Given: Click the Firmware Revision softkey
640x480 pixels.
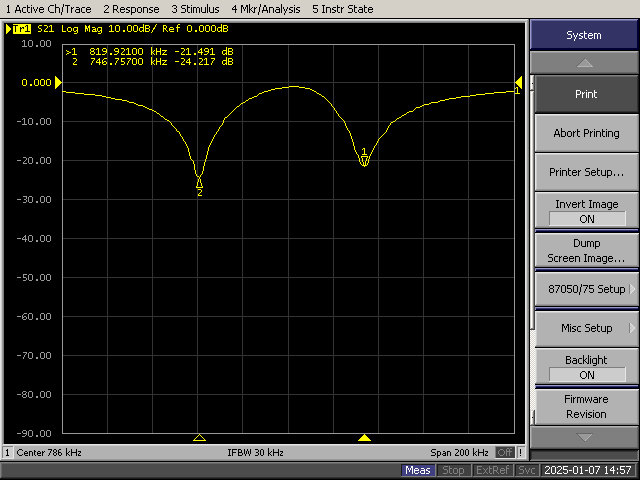Looking at the screenshot, I should click(x=586, y=407).
